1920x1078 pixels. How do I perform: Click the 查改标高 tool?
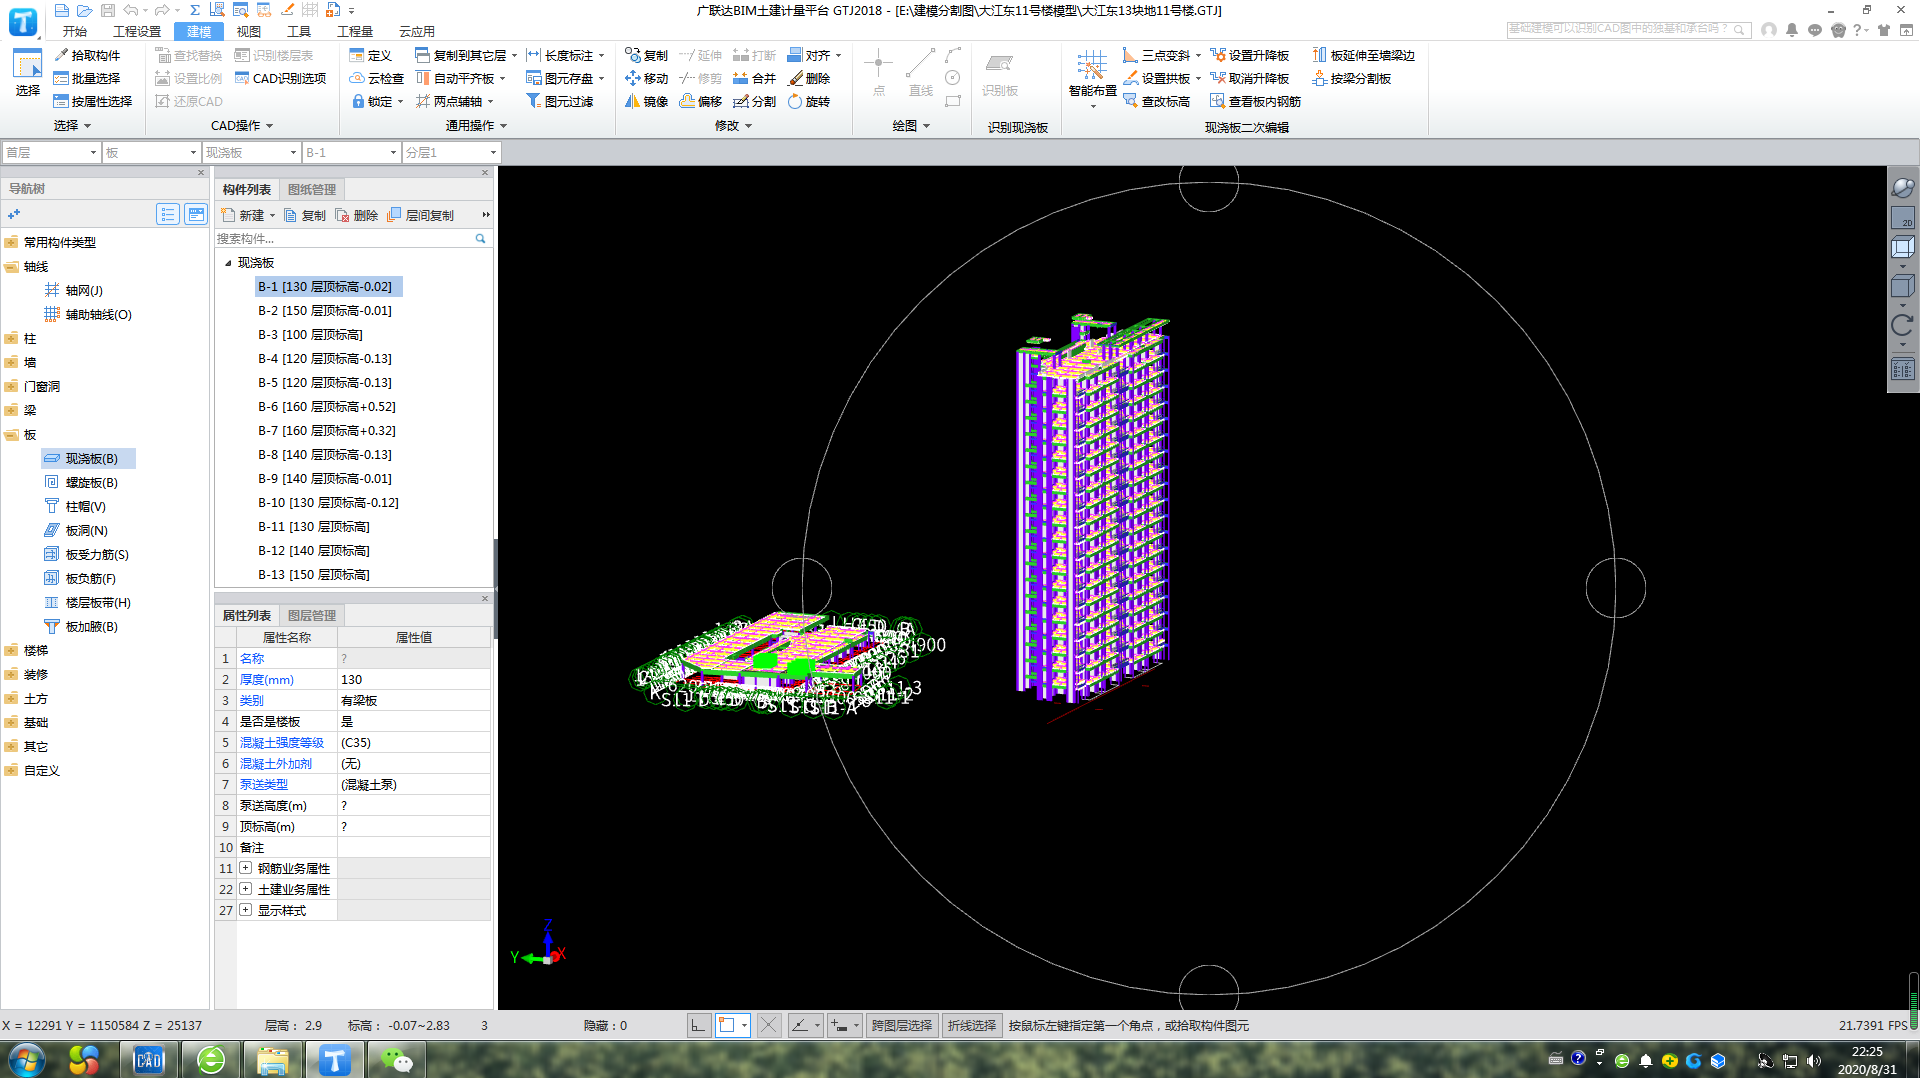[x=1156, y=101]
